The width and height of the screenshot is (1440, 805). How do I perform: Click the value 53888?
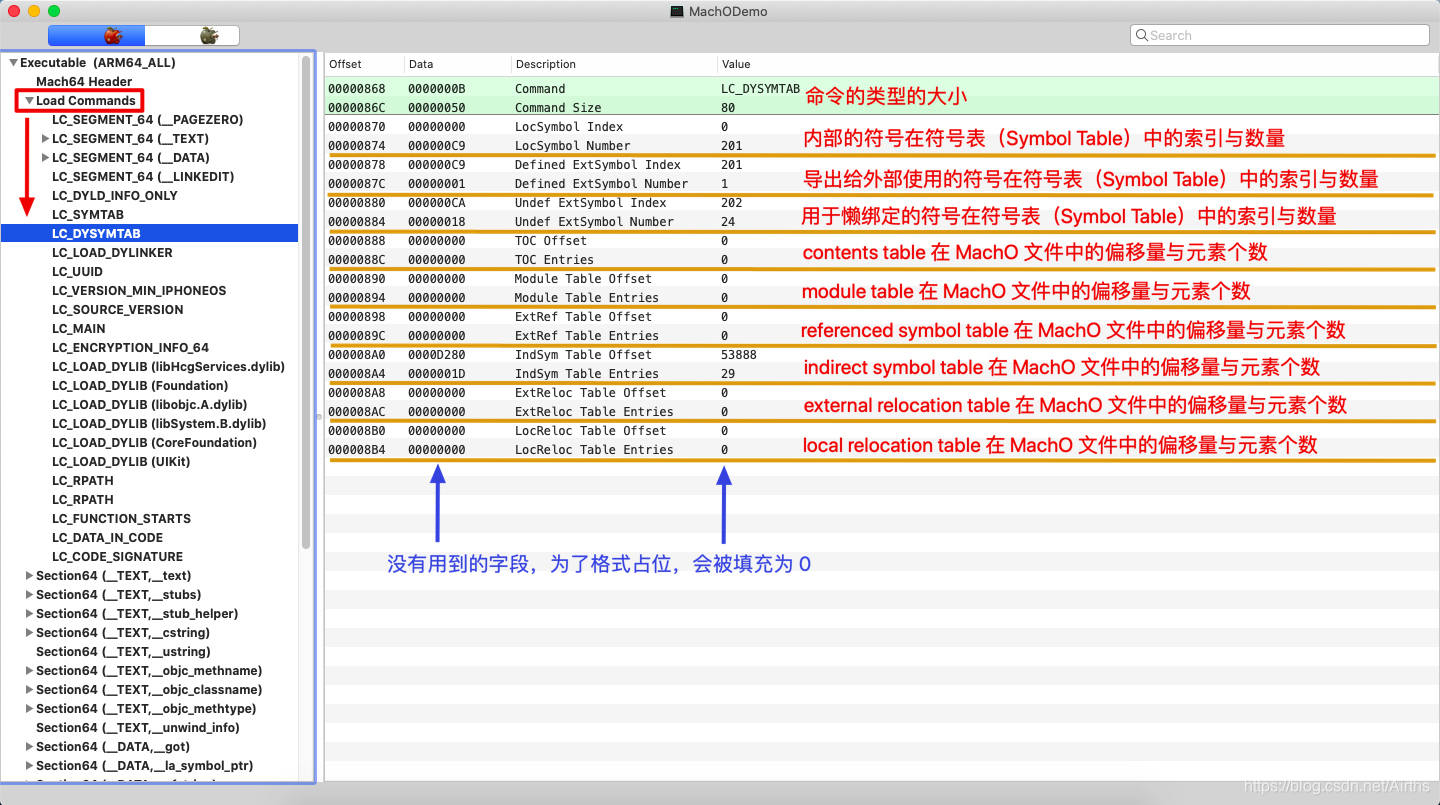[x=738, y=355]
